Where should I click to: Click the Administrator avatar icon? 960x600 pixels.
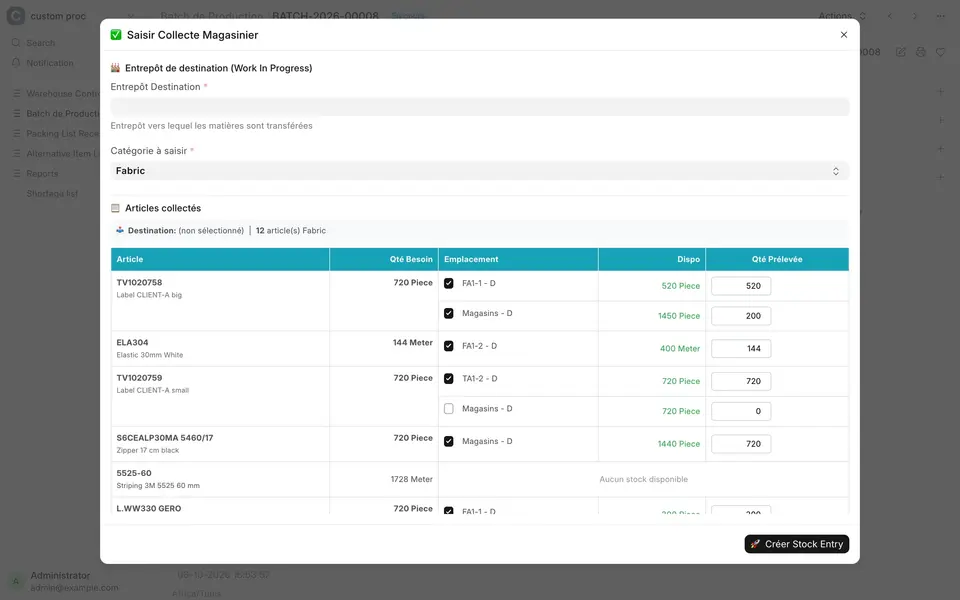click(x=16, y=581)
